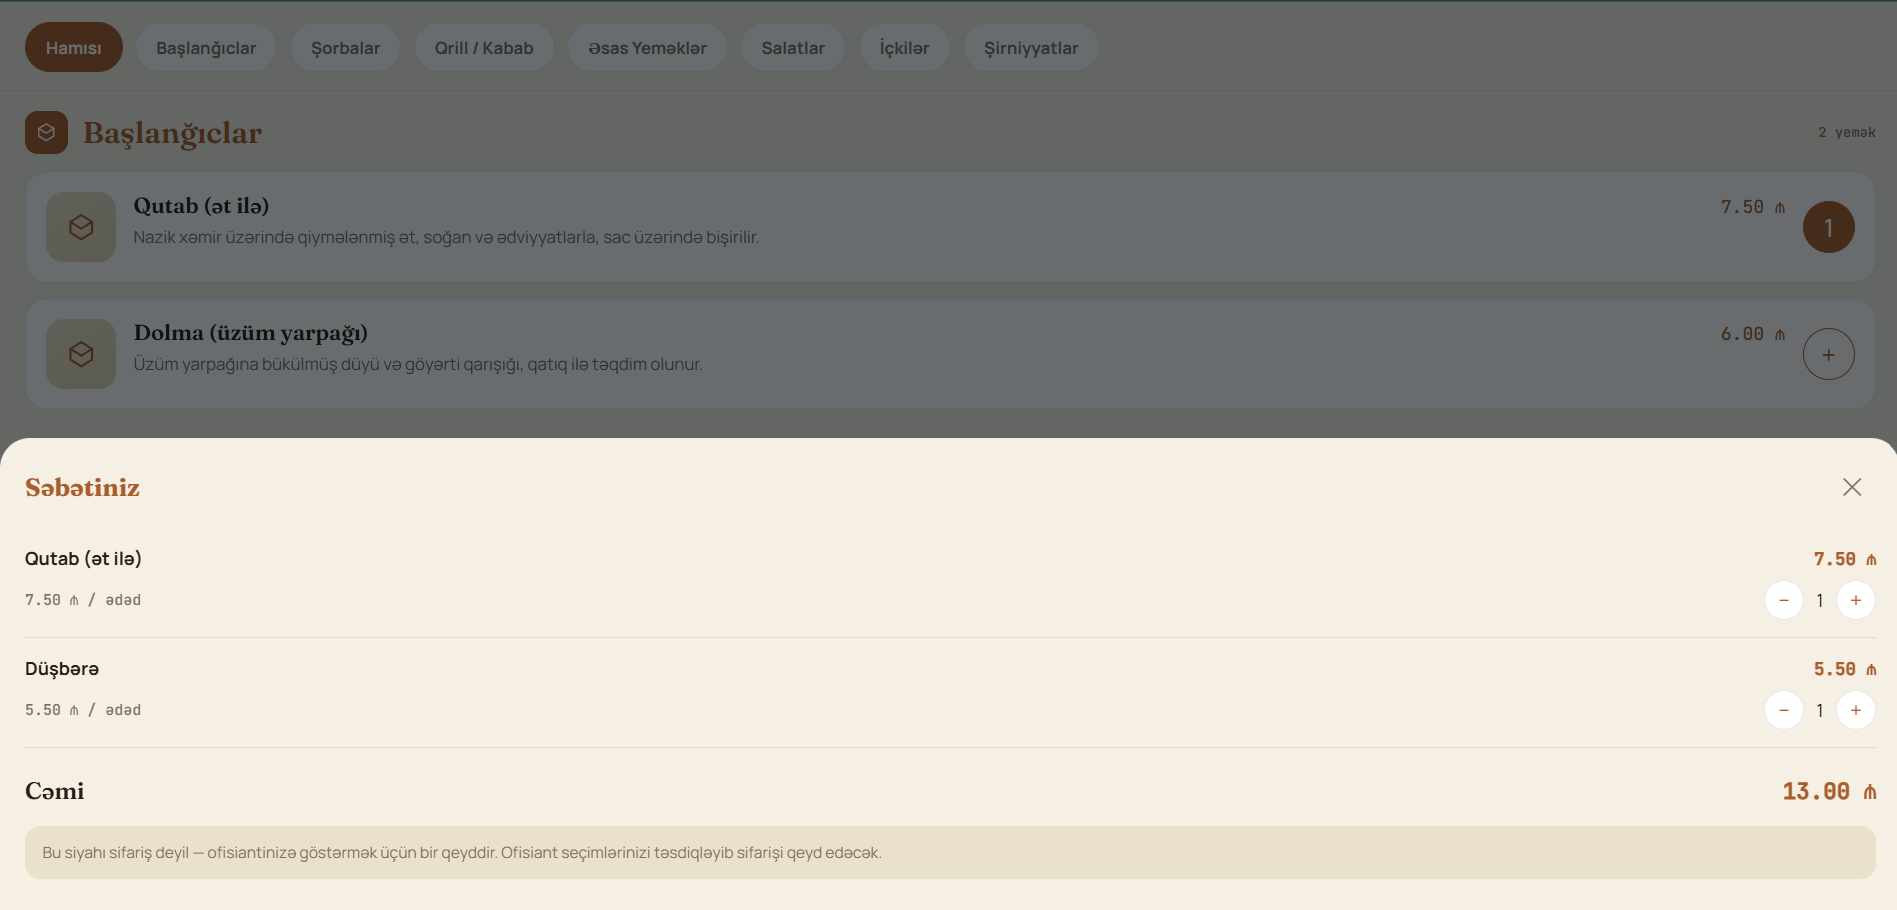Close the Səbətiniz cart panel
This screenshot has height=910, width=1897.
pos(1852,487)
